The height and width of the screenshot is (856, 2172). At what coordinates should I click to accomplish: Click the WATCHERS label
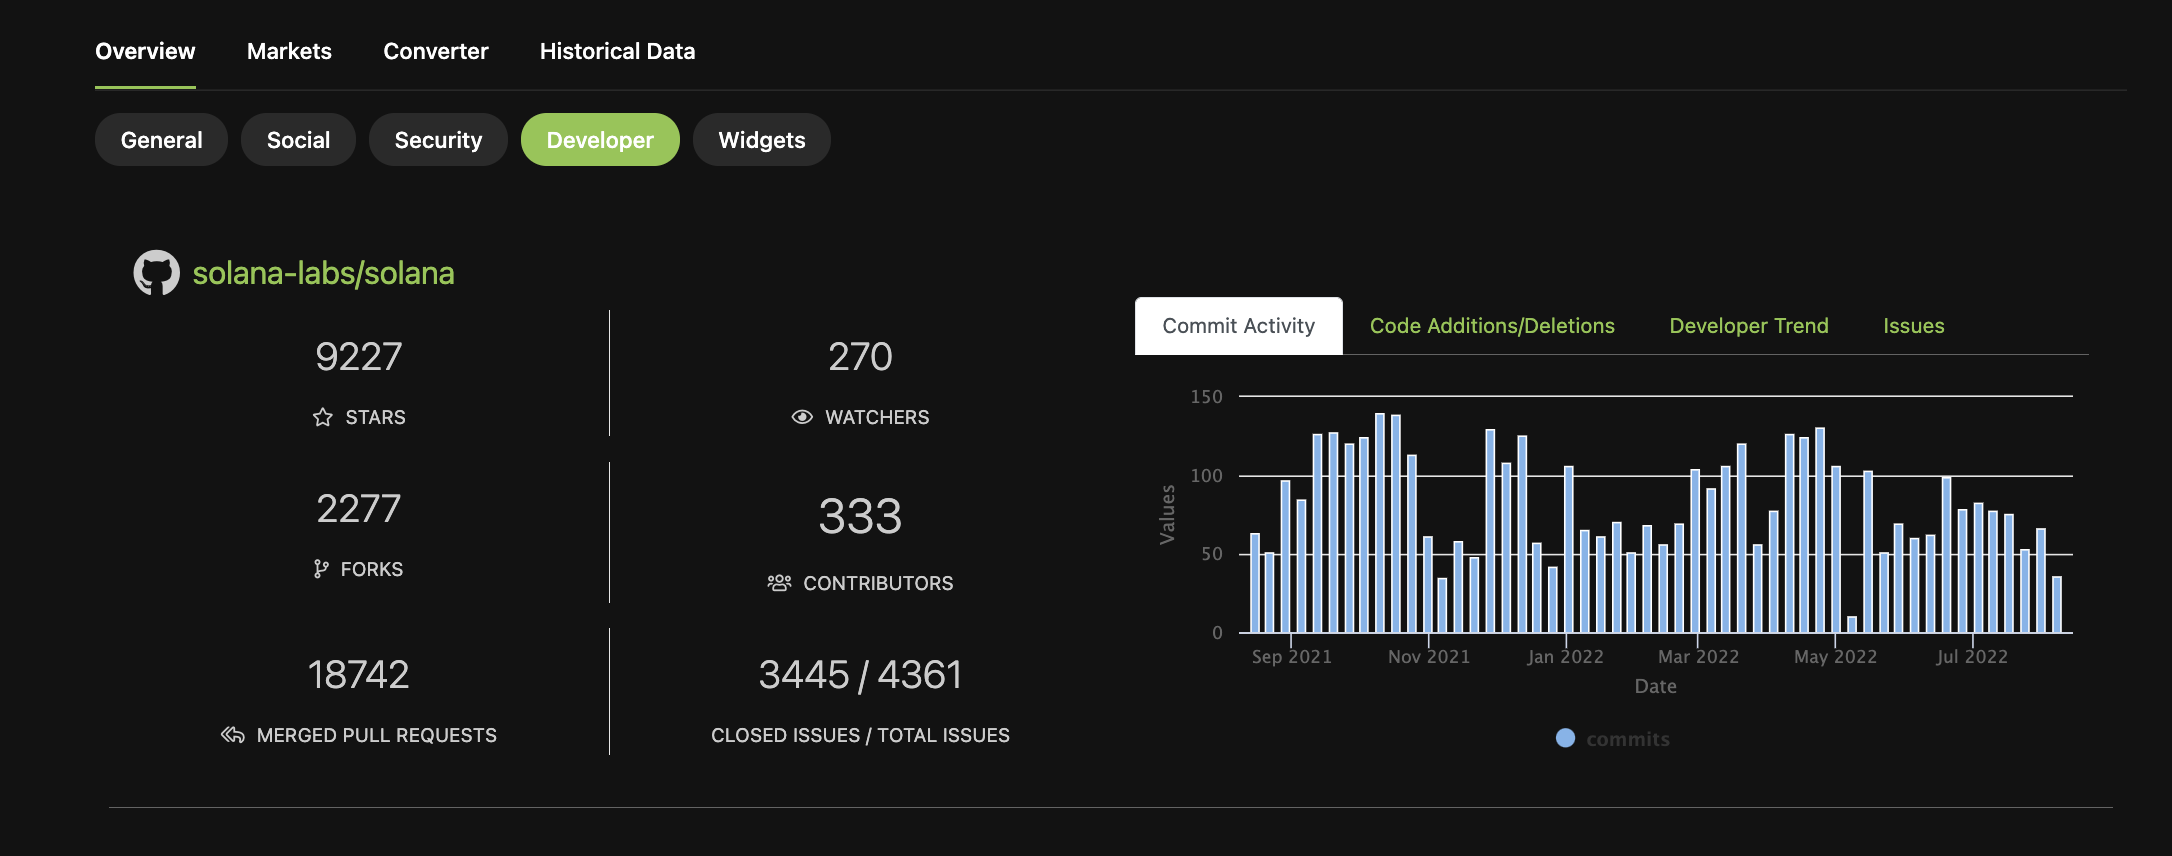(x=877, y=417)
